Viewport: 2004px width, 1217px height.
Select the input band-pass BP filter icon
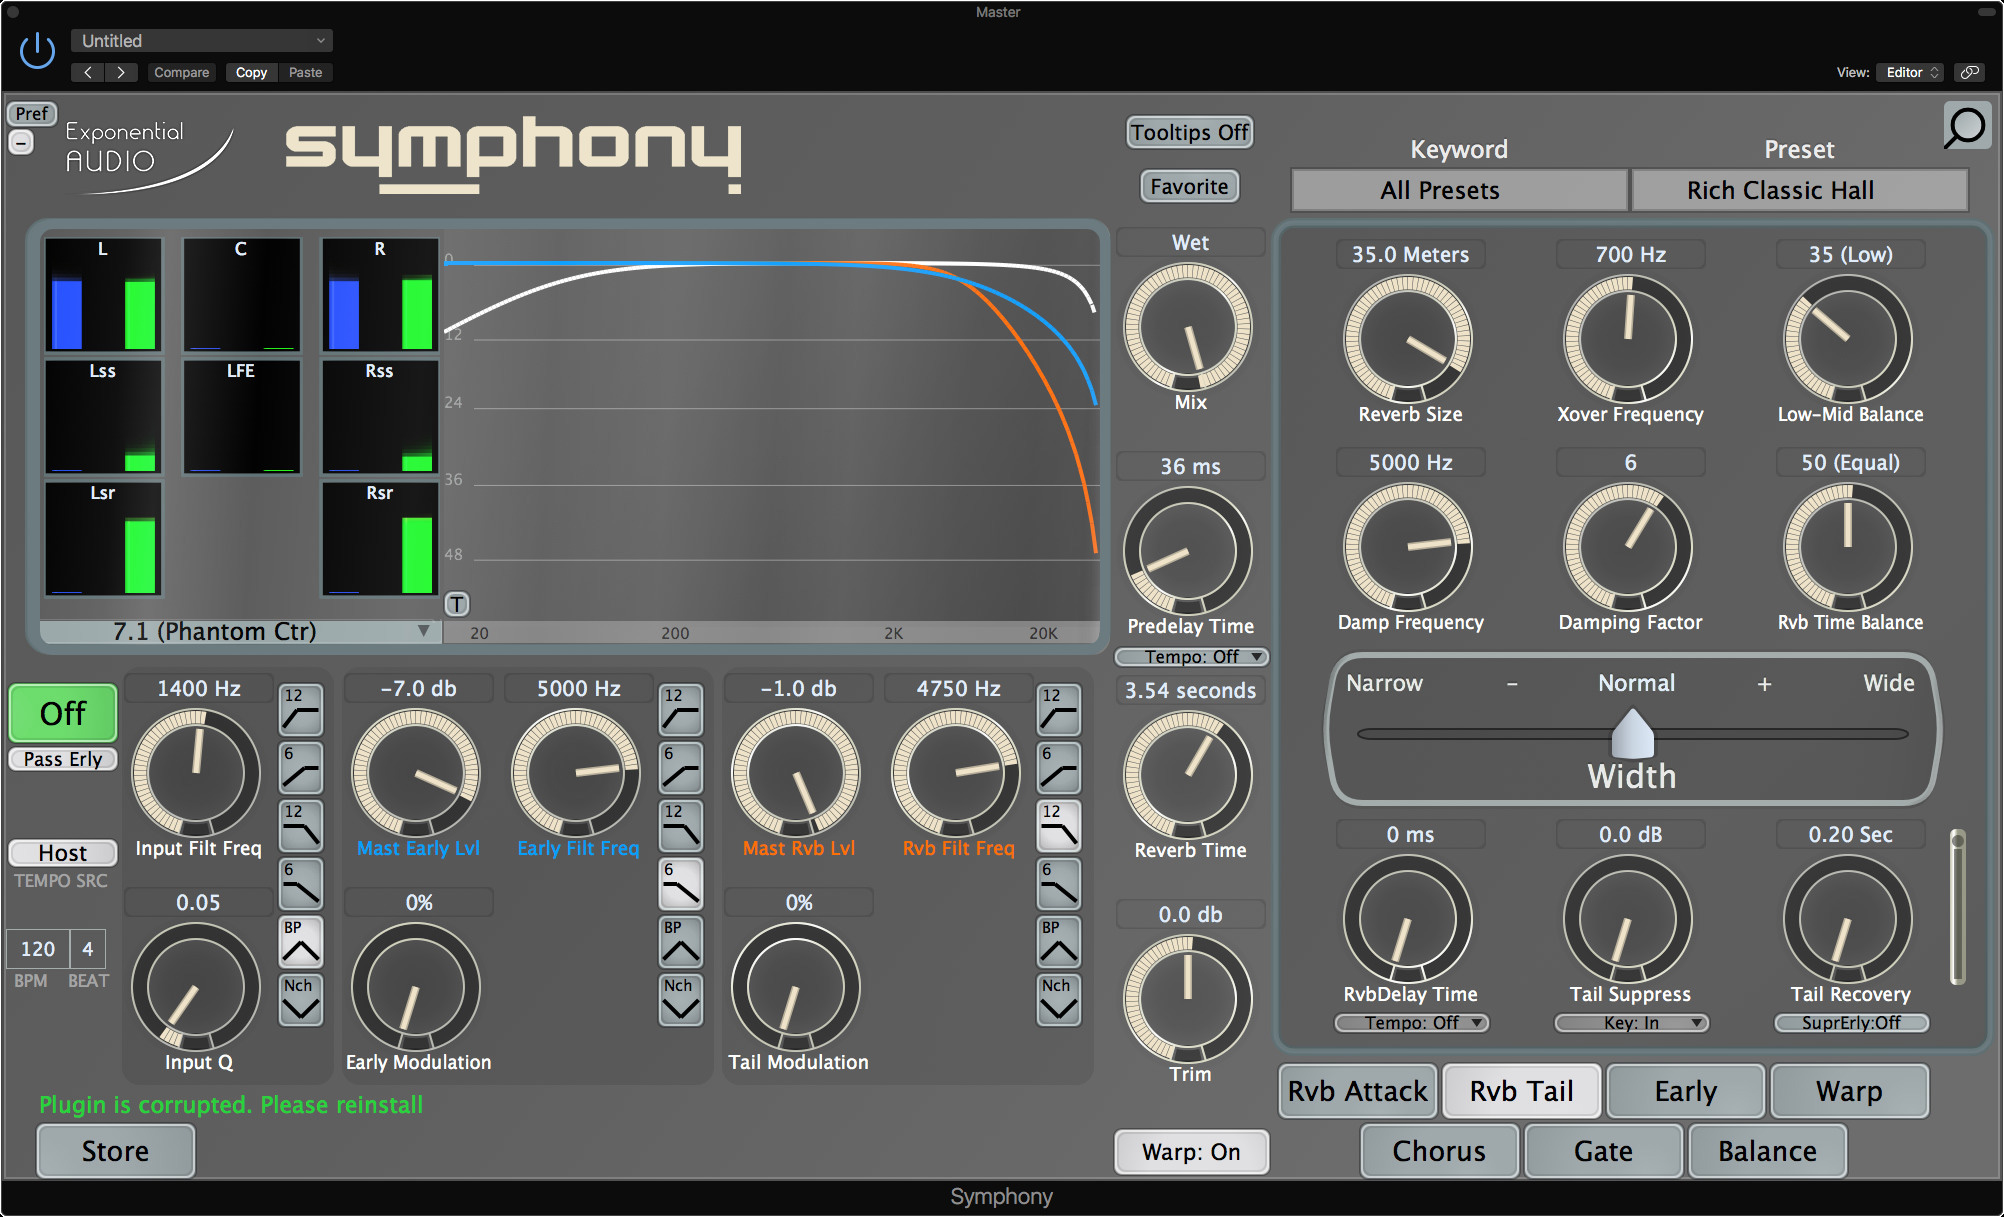300,941
